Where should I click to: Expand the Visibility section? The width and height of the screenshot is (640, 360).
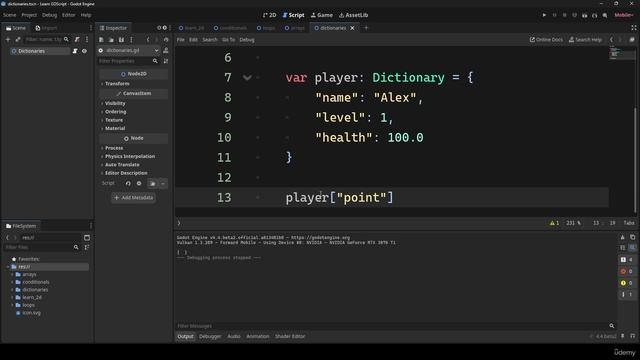[x=115, y=104]
